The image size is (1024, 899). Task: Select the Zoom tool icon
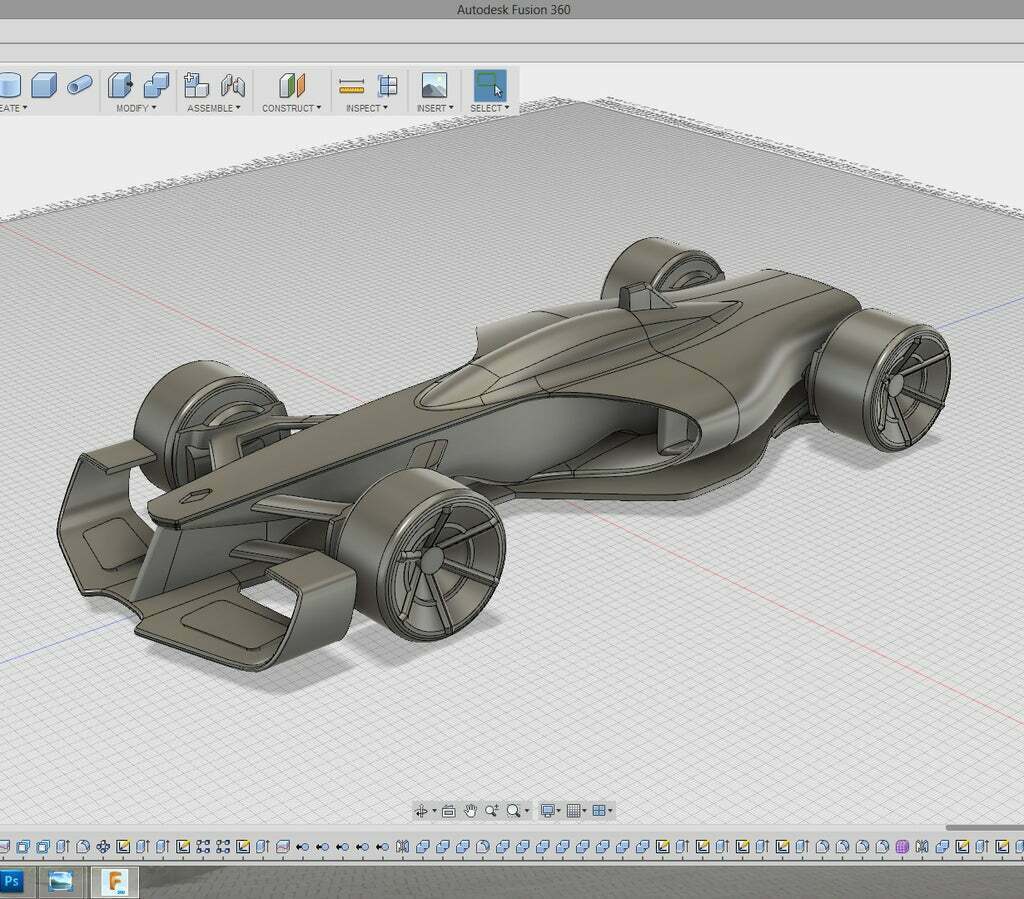(490, 810)
